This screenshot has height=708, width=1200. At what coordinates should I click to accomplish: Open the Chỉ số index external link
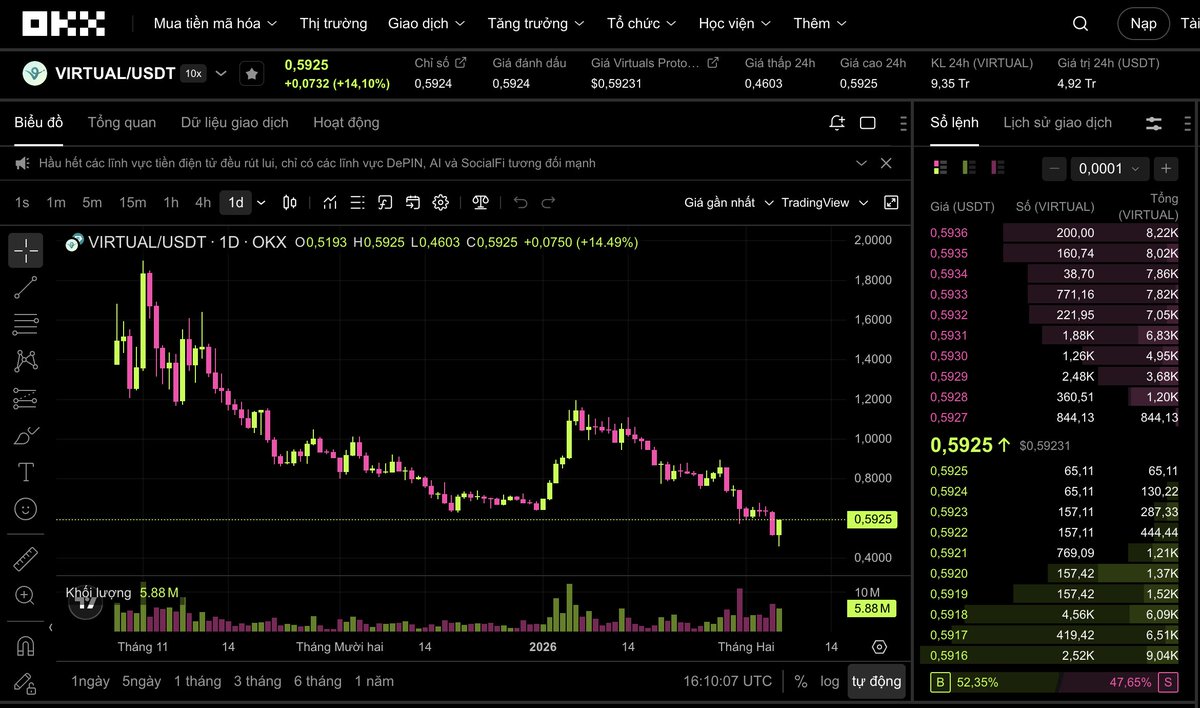pos(460,63)
